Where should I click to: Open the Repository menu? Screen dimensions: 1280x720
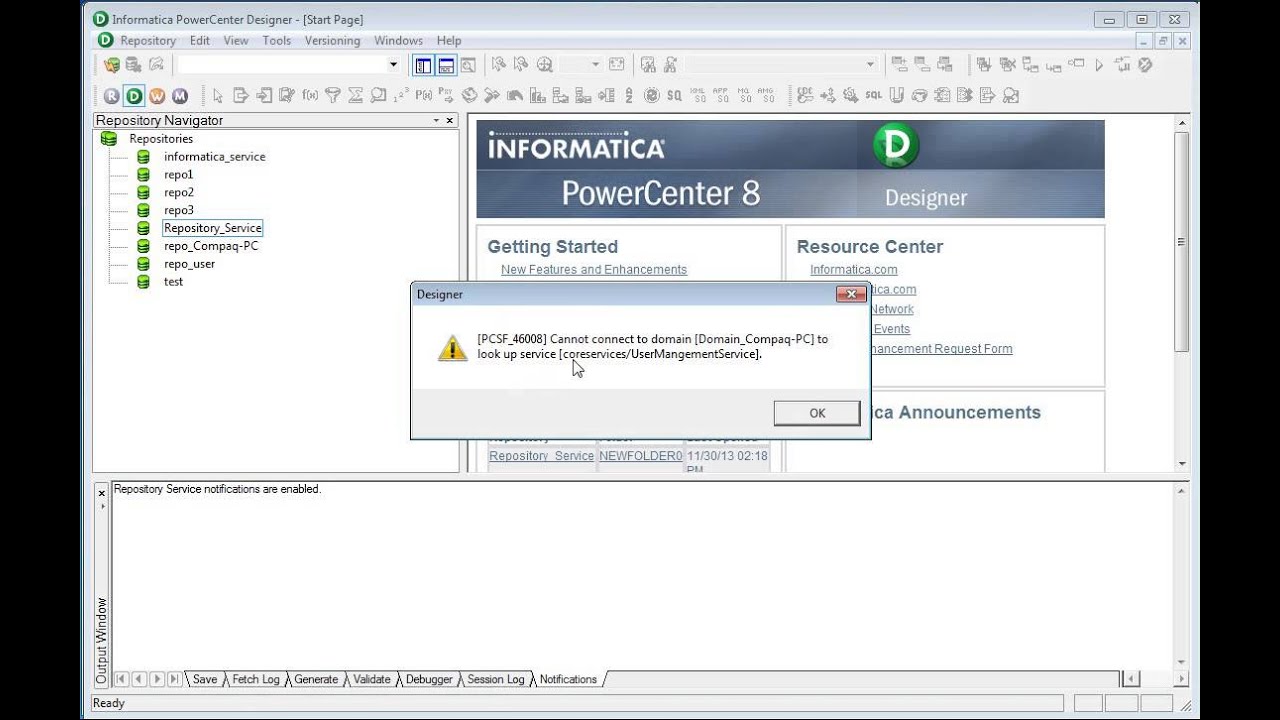(148, 41)
